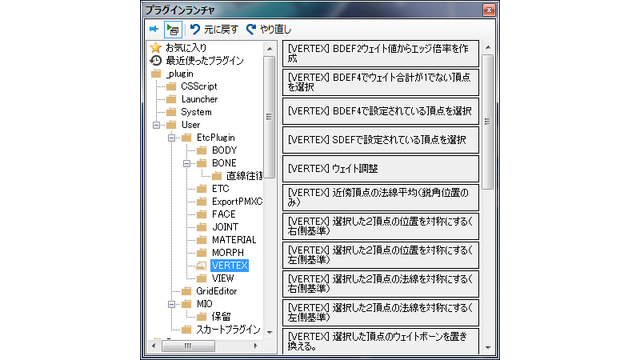Click plugin list scroll up arrow
Screen dimensions: 640x360
[488, 48]
